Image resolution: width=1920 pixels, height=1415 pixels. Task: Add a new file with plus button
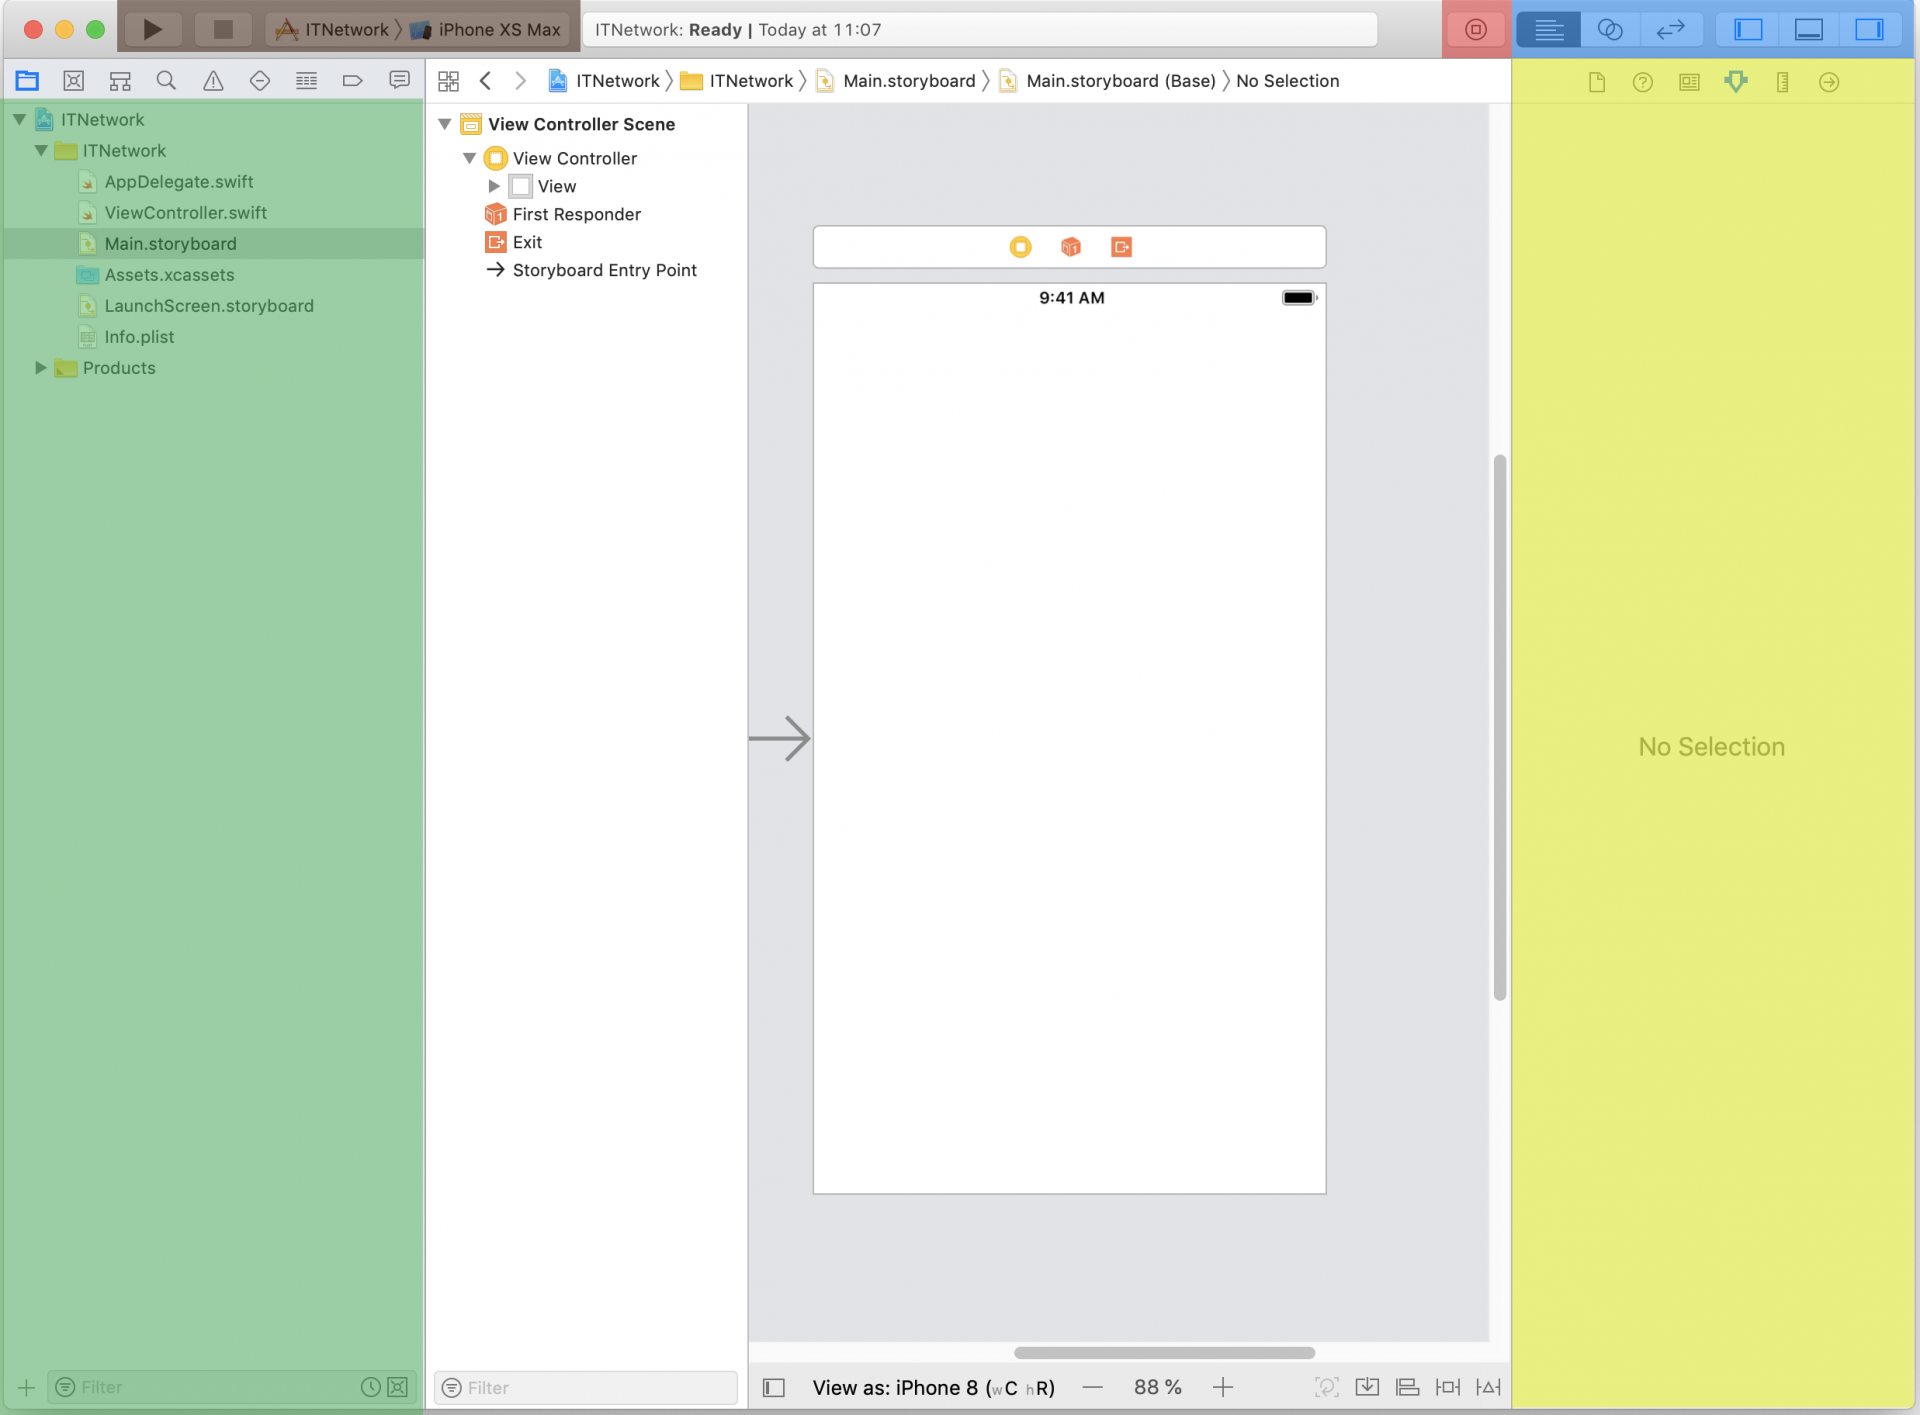tap(26, 1387)
